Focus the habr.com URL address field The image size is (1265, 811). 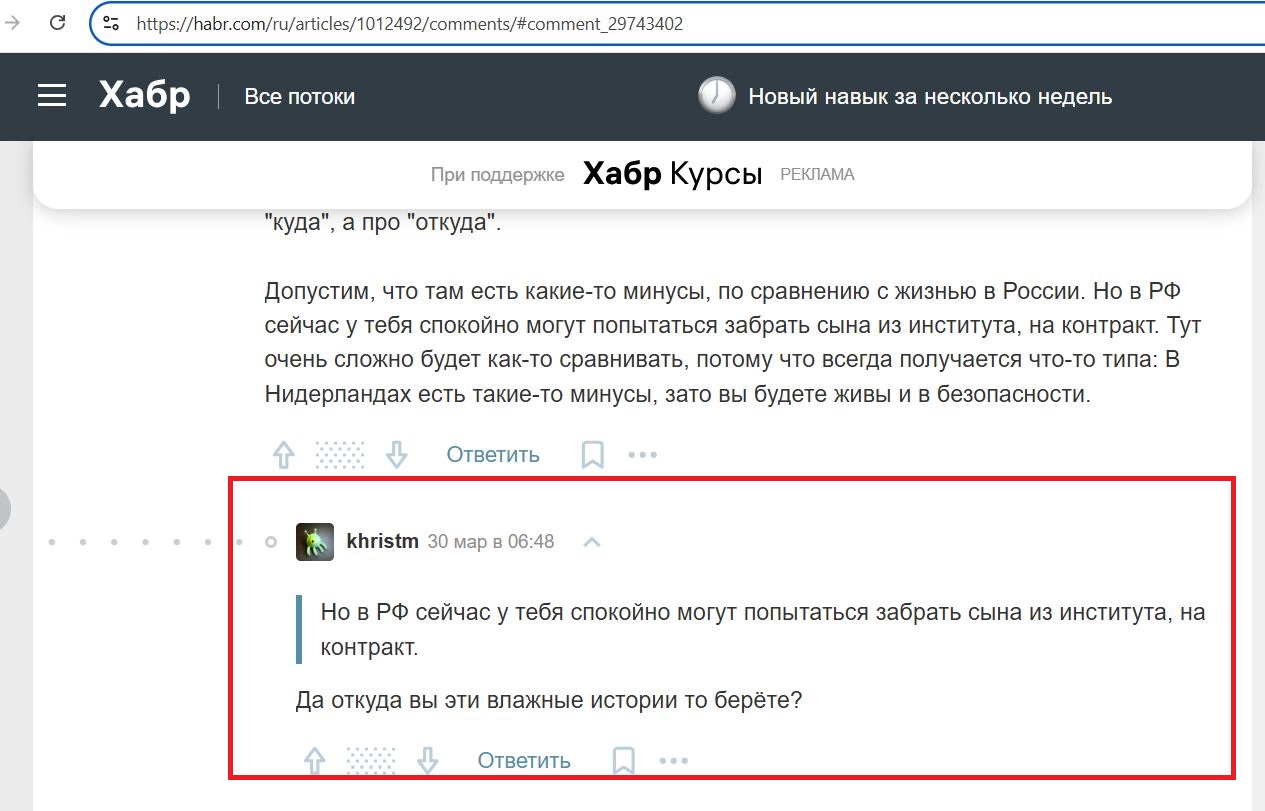click(x=410, y=23)
